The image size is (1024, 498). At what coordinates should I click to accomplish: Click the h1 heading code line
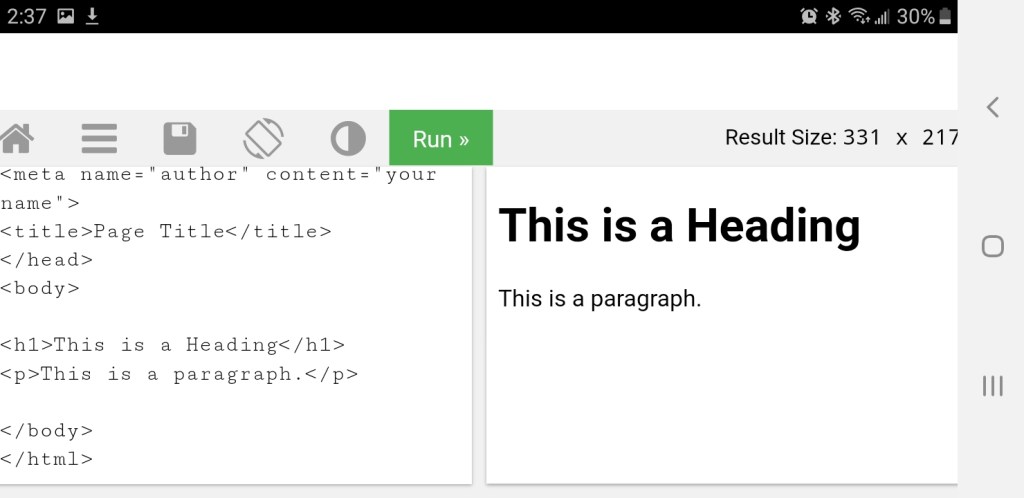pos(172,345)
